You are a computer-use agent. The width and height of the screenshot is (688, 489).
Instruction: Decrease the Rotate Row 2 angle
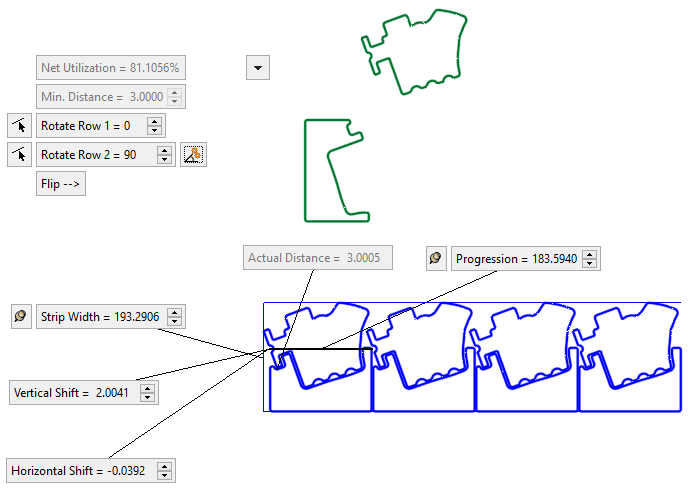tap(165, 159)
